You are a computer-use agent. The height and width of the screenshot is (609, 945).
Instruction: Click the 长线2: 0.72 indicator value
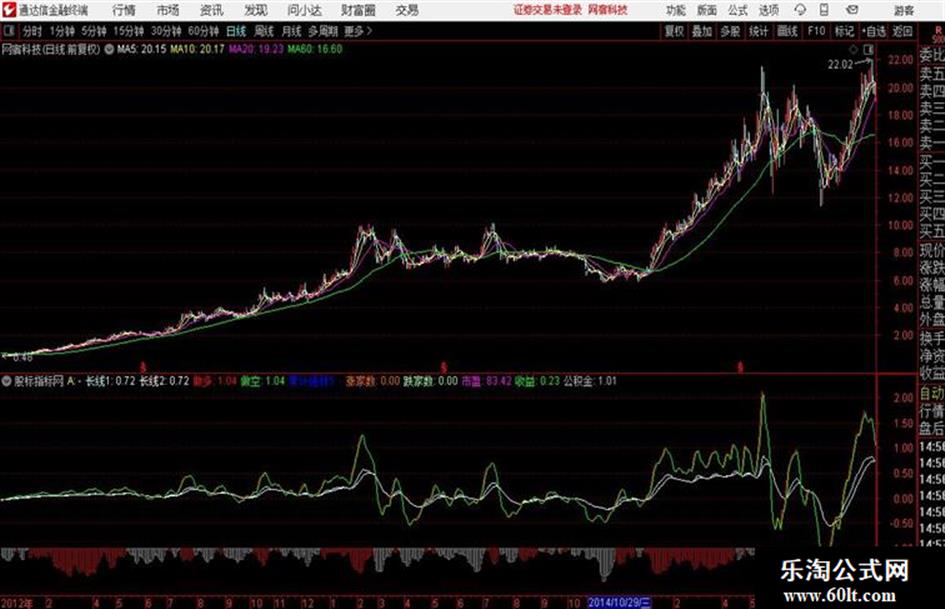point(165,381)
